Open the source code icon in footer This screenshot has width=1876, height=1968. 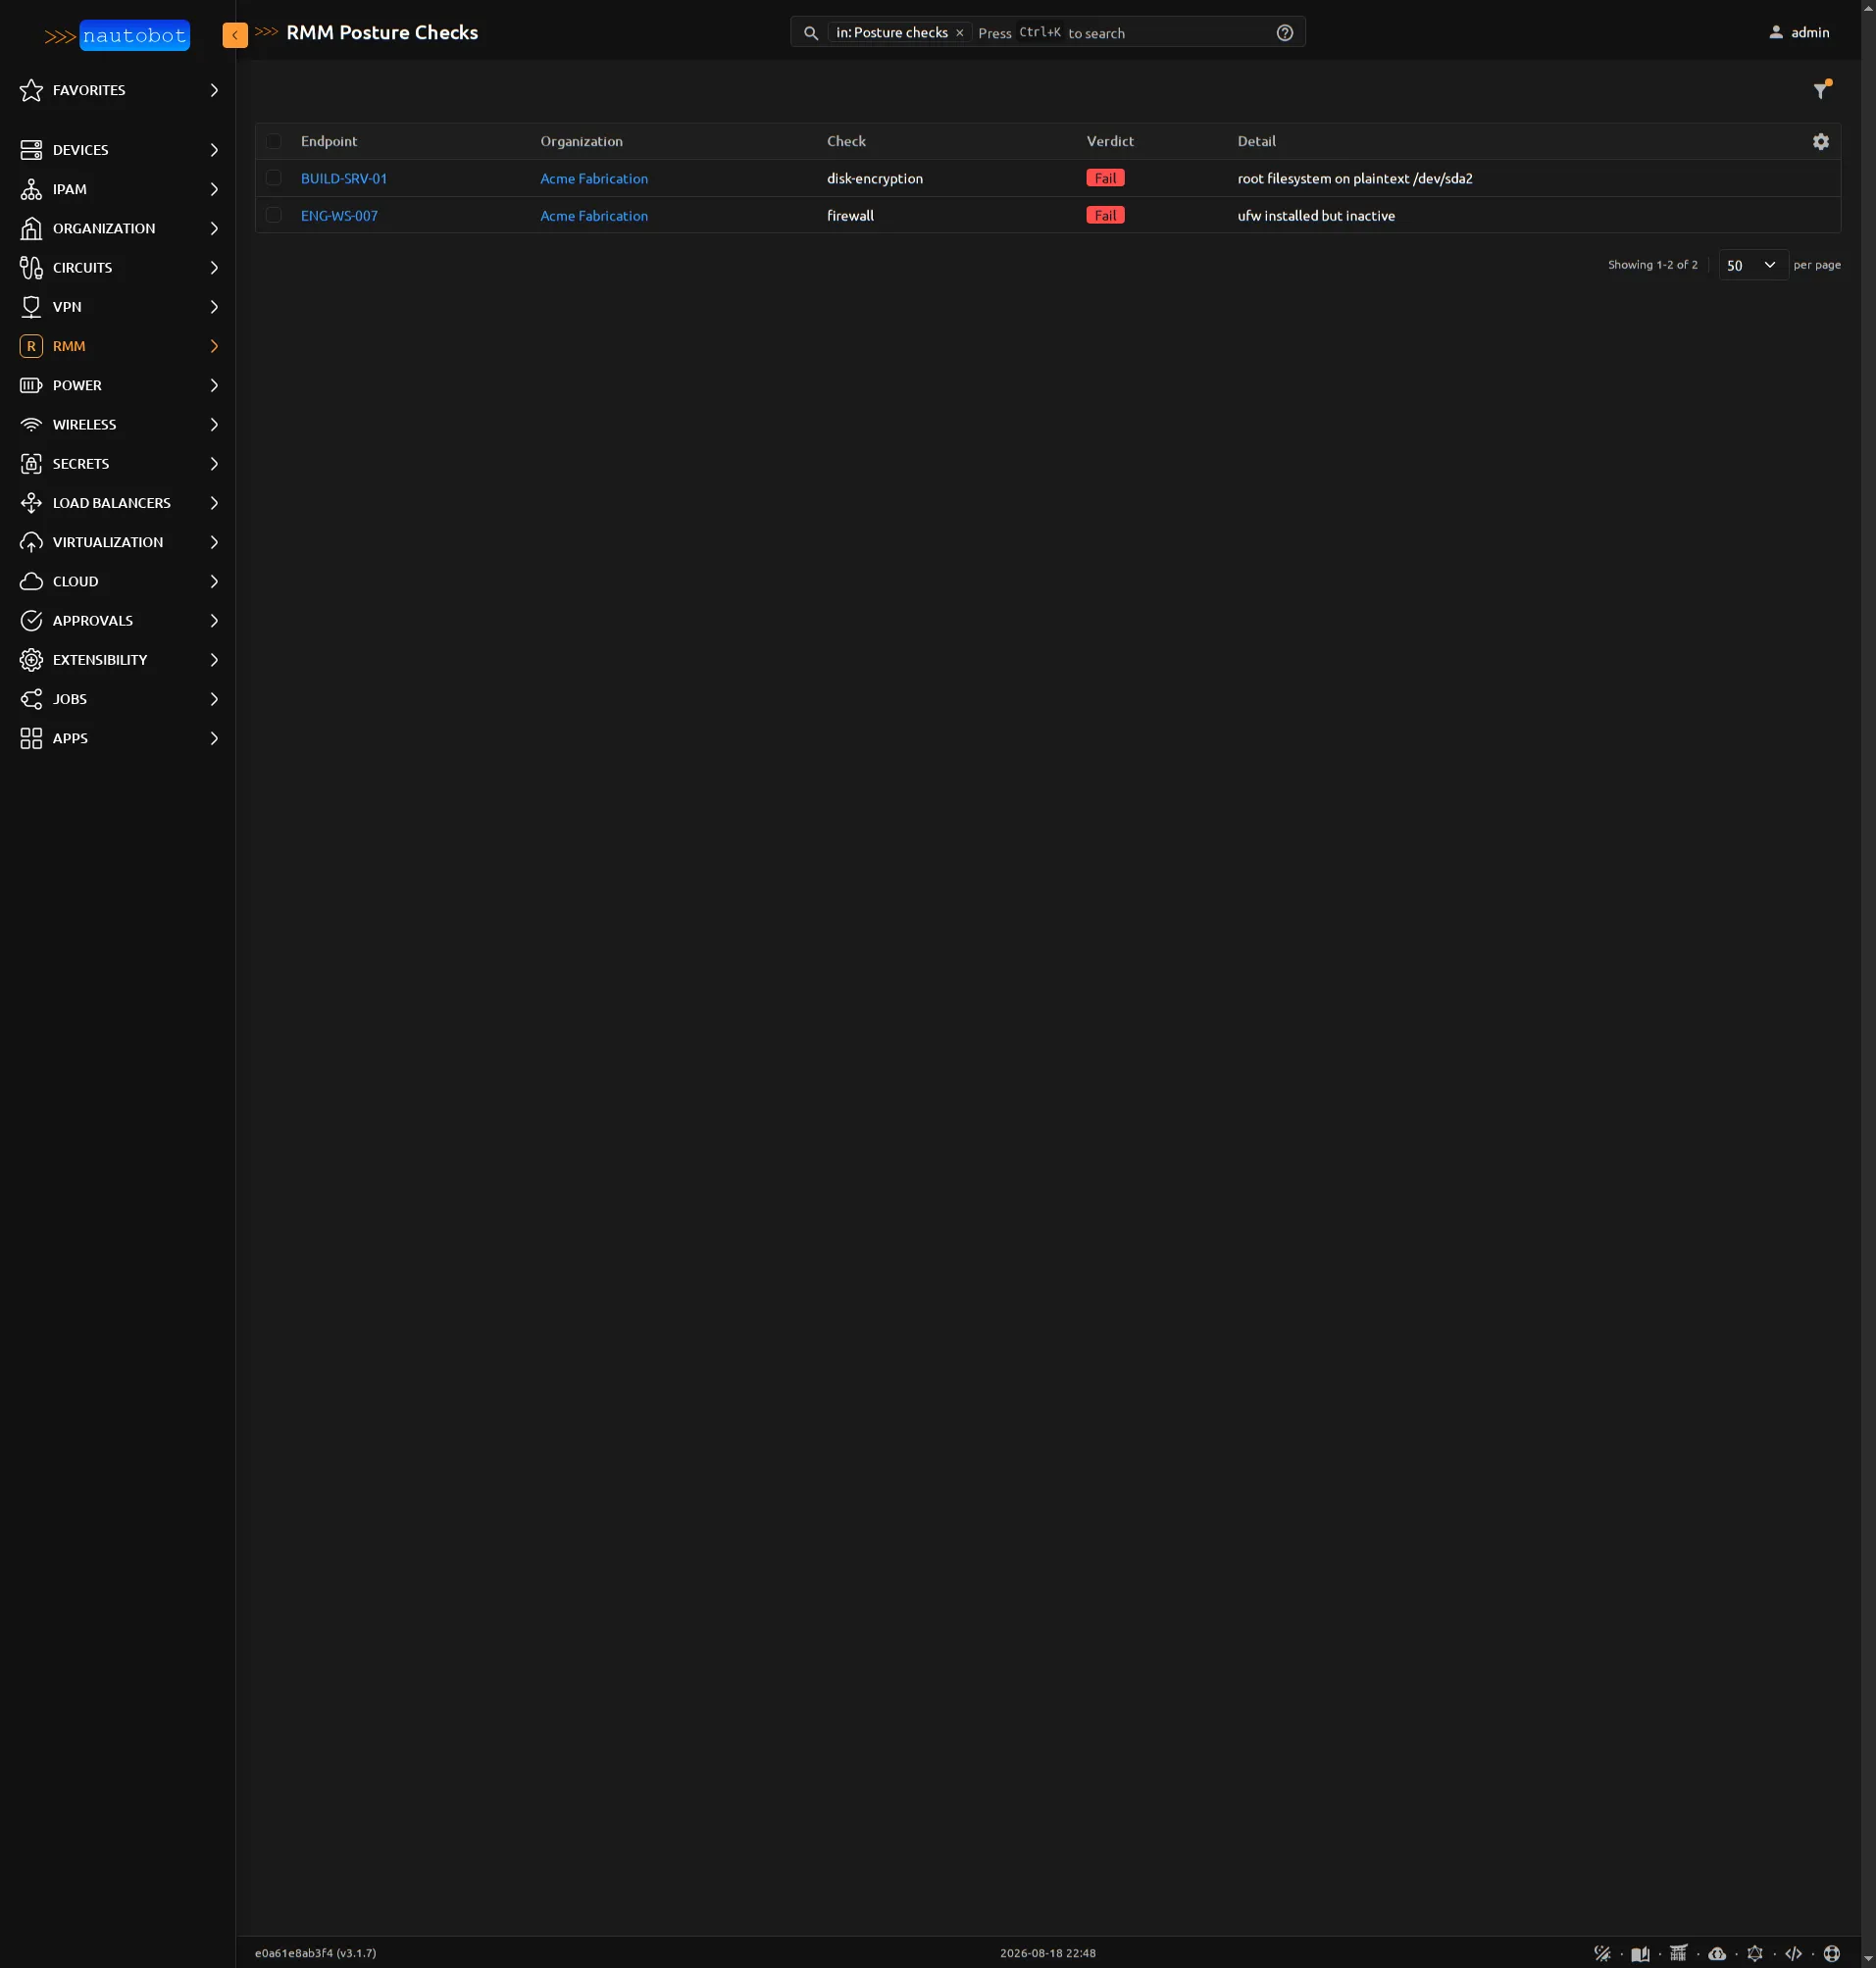tap(1794, 1953)
